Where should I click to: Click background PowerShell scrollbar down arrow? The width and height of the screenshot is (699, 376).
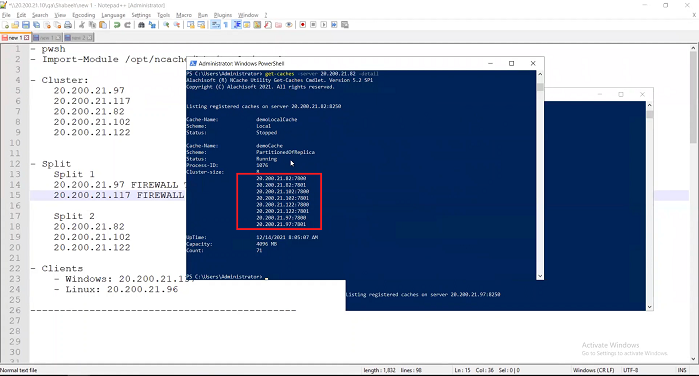(650, 307)
